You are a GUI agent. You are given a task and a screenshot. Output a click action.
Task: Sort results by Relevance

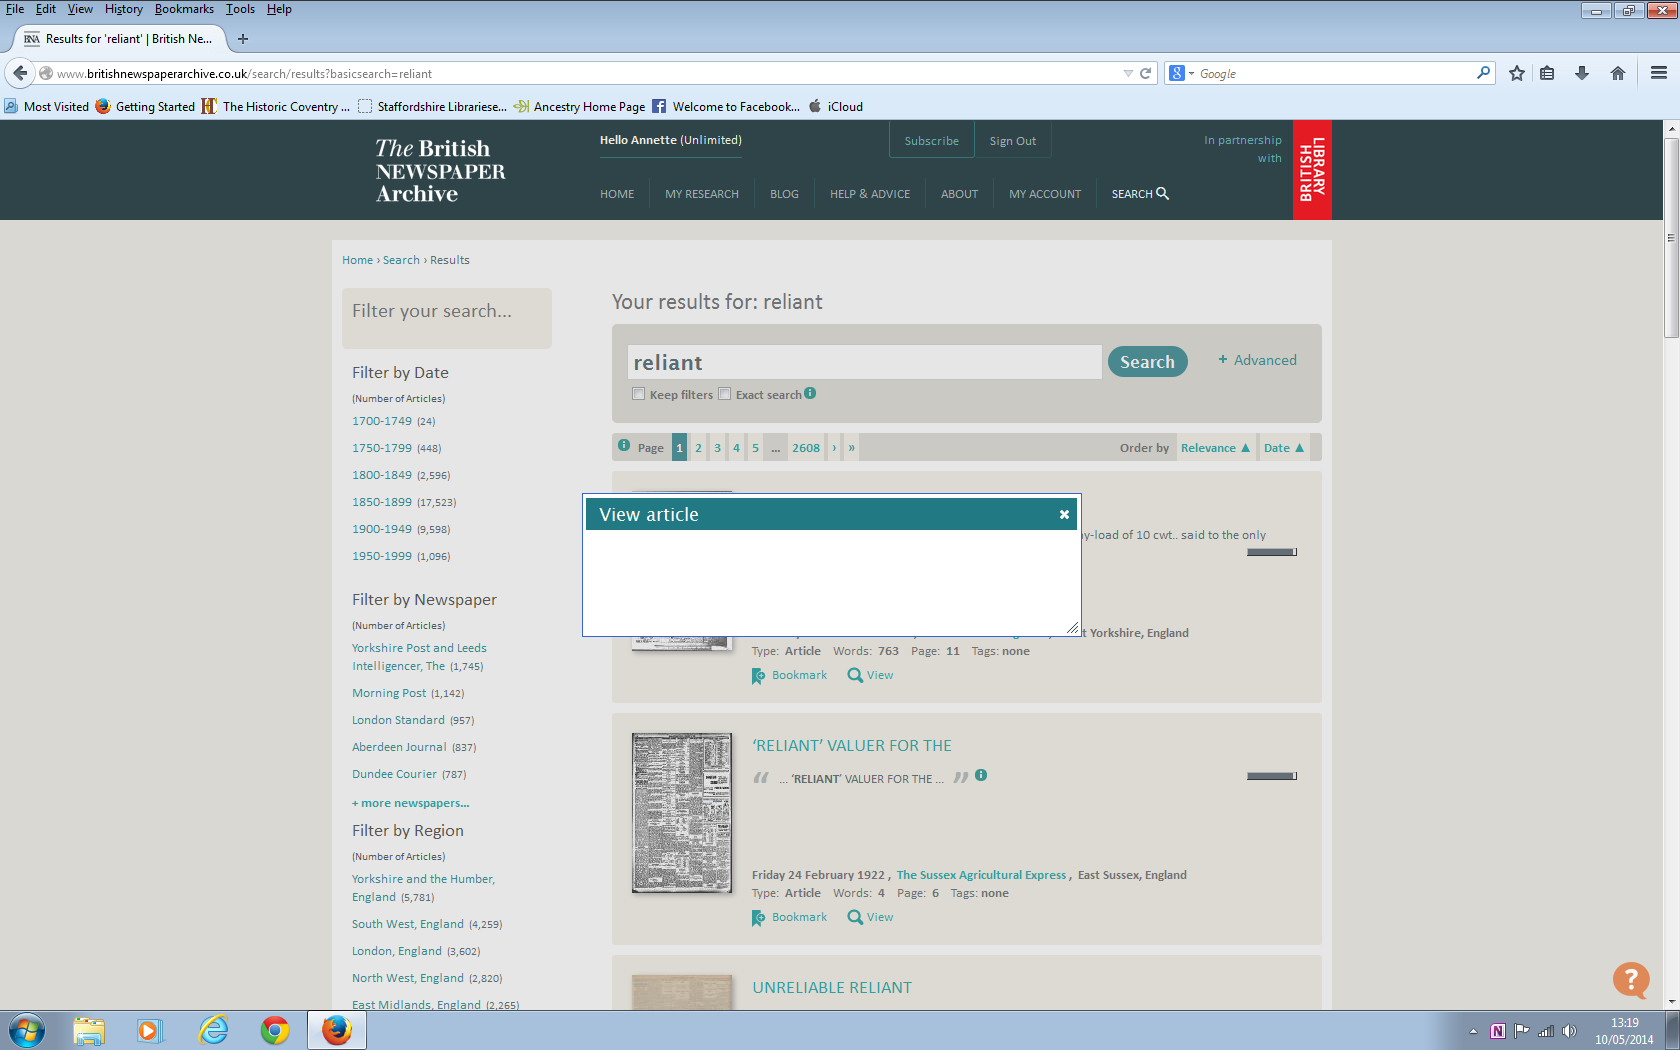point(1215,448)
